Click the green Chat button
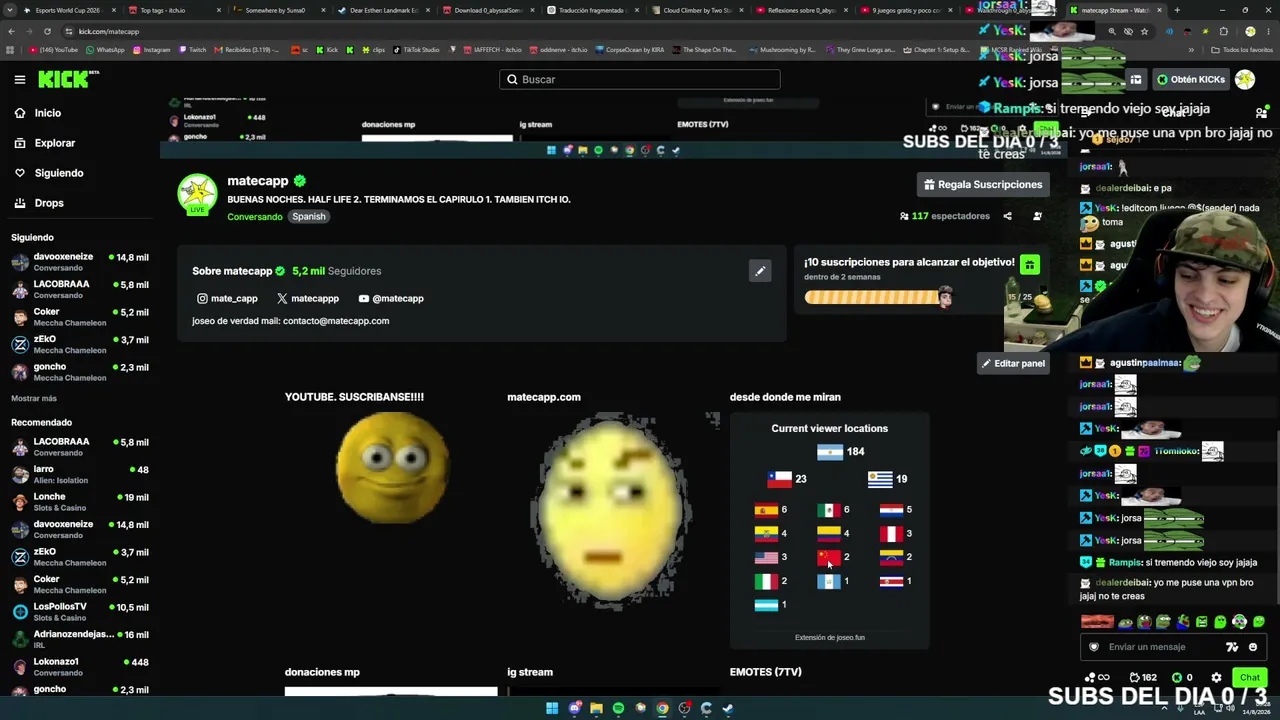Viewport: 1280px width, 720px height. (1250, 678)
